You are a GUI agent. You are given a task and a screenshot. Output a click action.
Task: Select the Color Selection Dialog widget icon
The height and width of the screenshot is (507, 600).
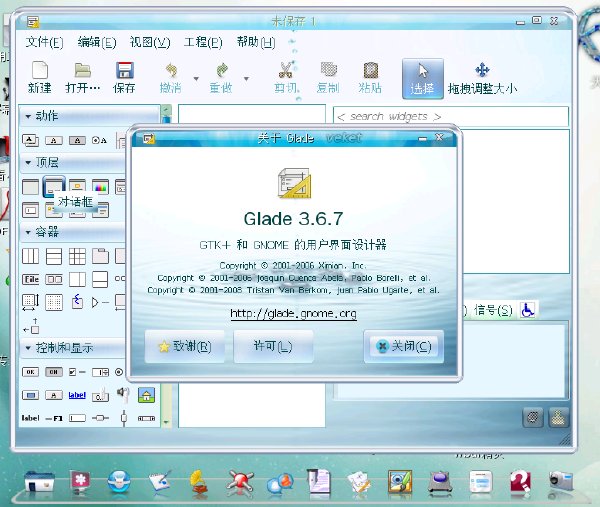(100, 187)
